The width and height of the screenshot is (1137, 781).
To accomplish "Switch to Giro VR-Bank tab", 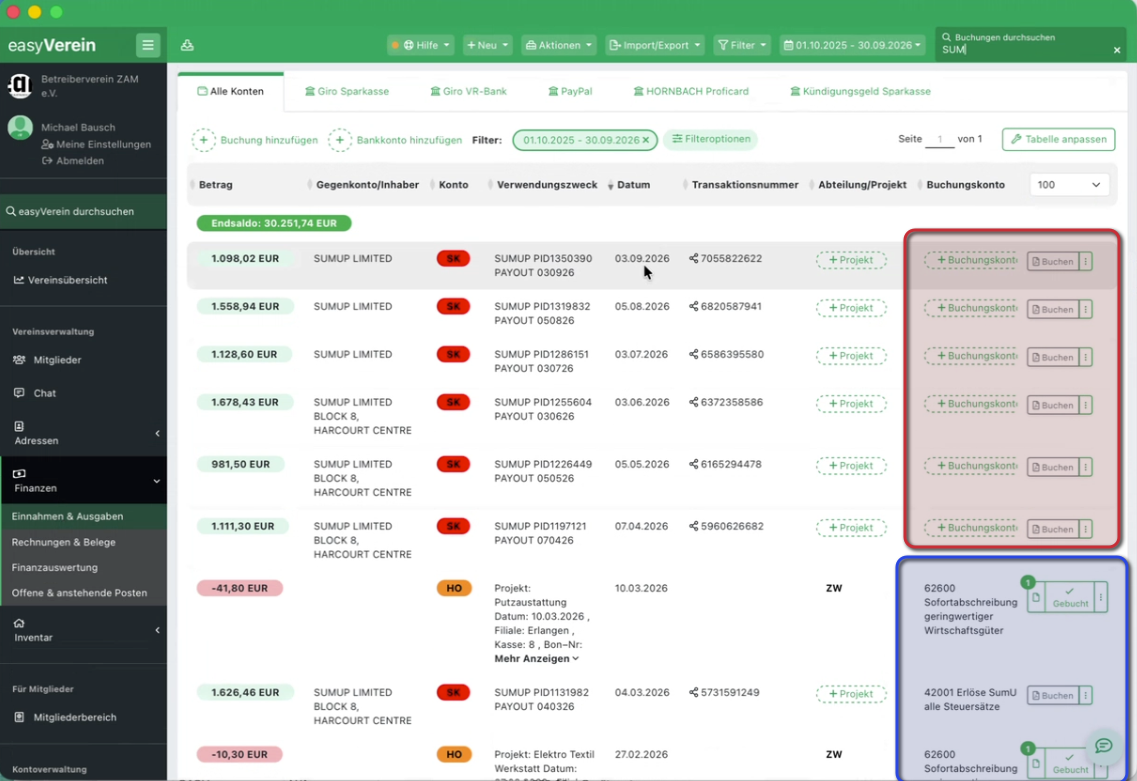I will (468, 91).
